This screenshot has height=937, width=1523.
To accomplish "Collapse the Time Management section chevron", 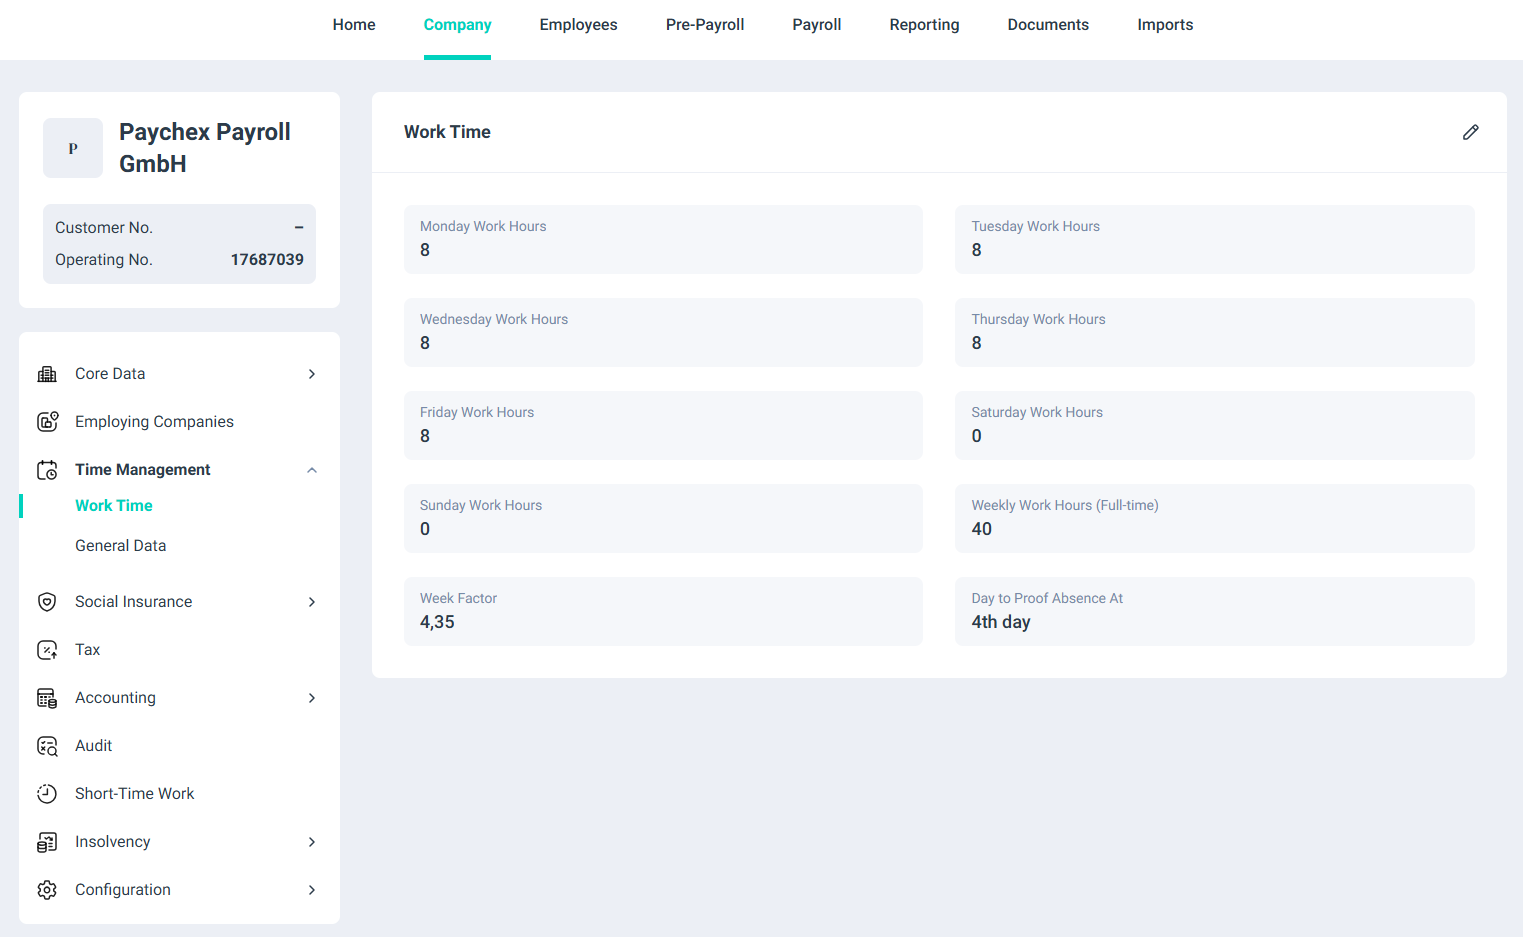I will point(312,470).
